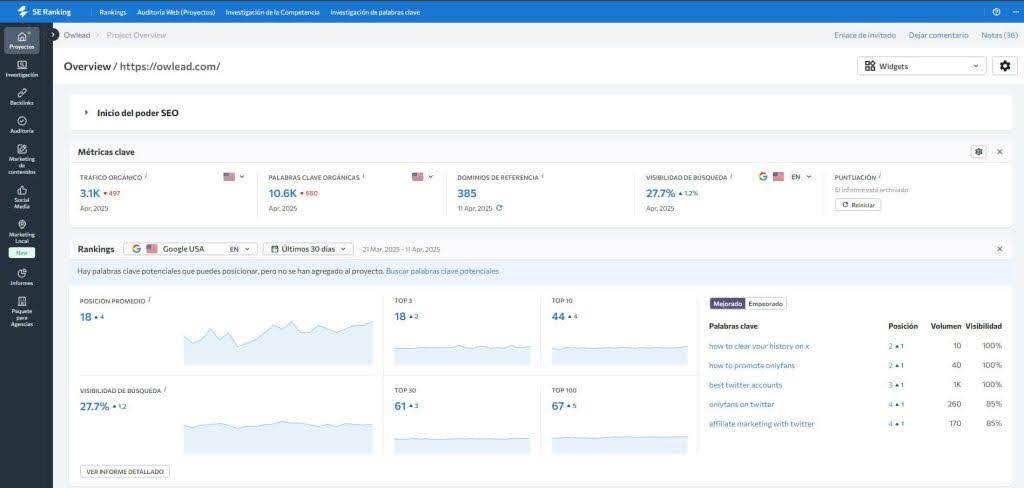
Task: Open the Últimos 30 días date dropdown
Action: click(x=308, y=249)
